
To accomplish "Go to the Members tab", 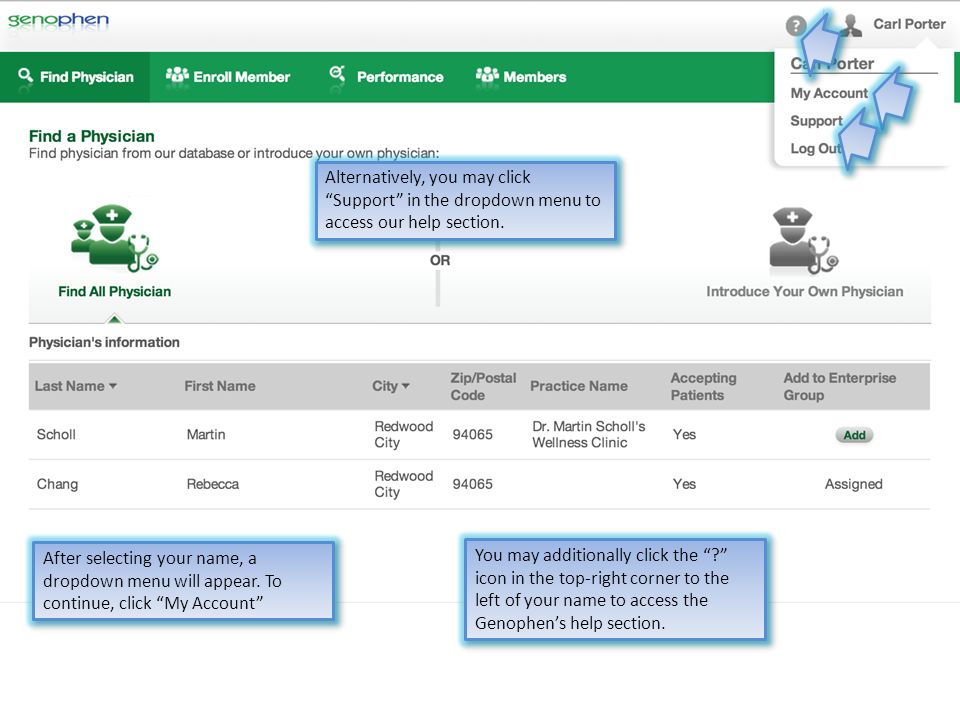I will 521,77.
